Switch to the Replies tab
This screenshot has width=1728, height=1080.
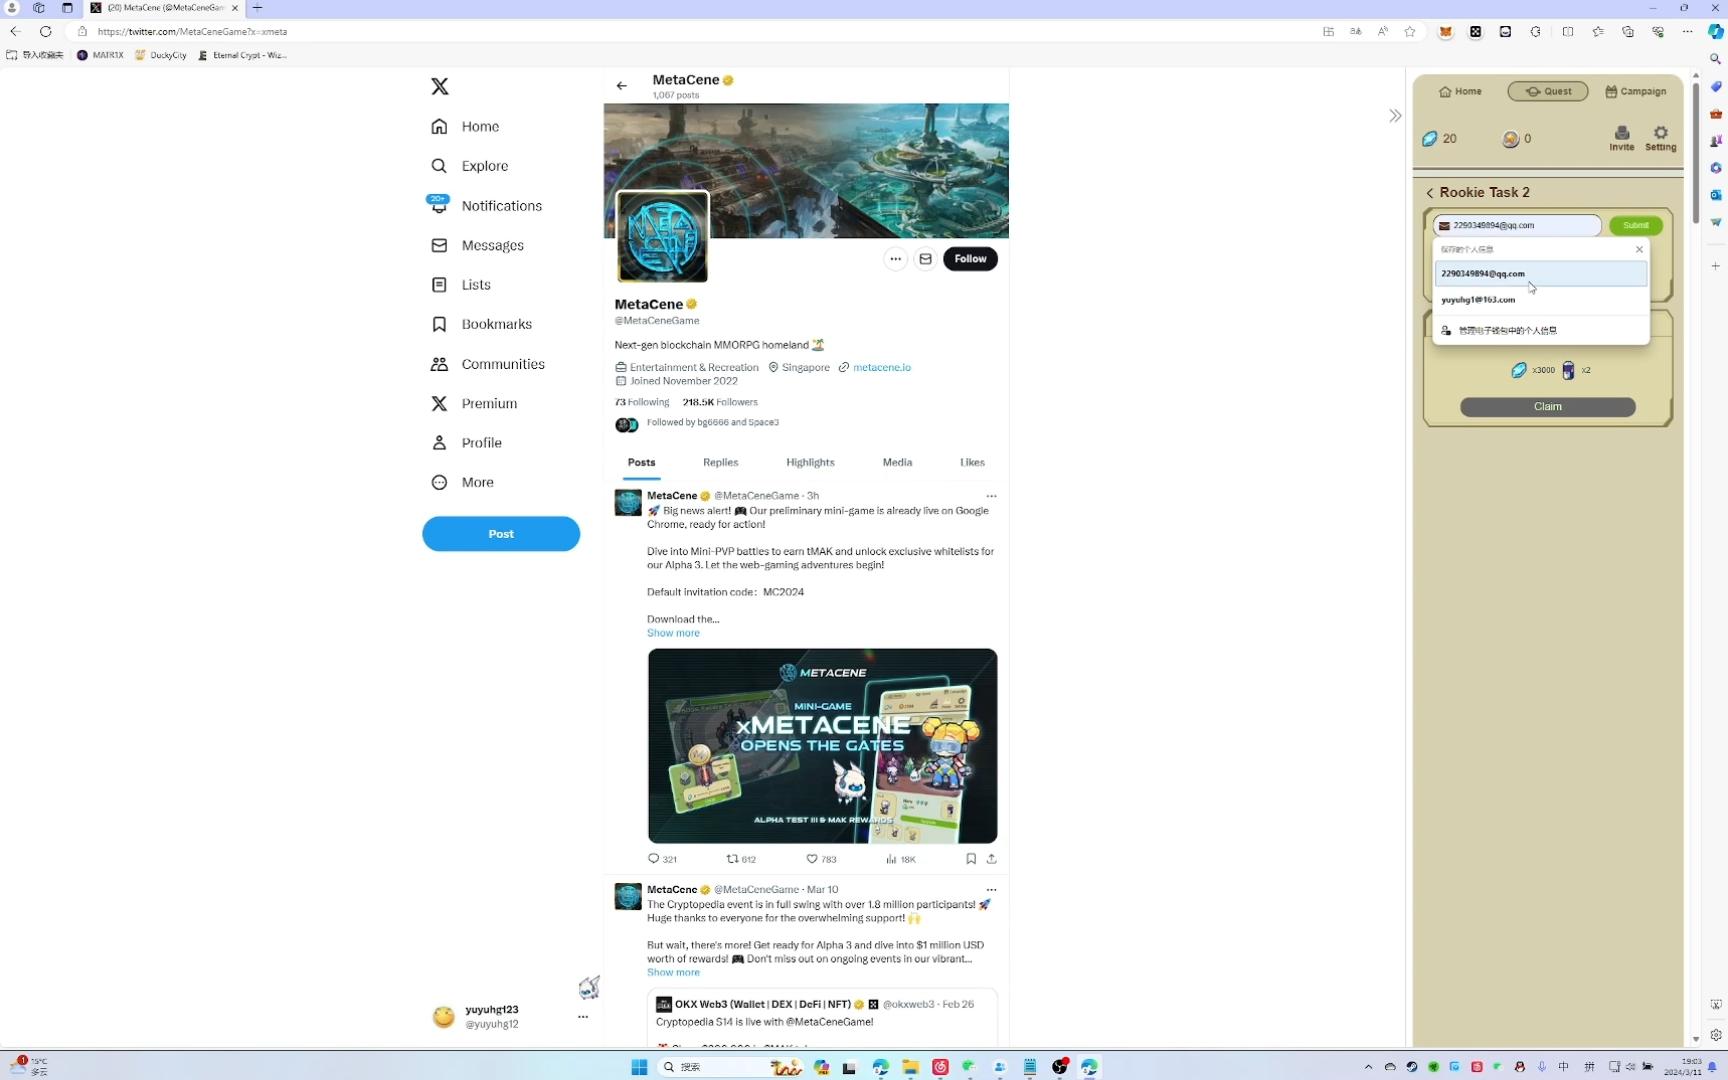(720, 462)
